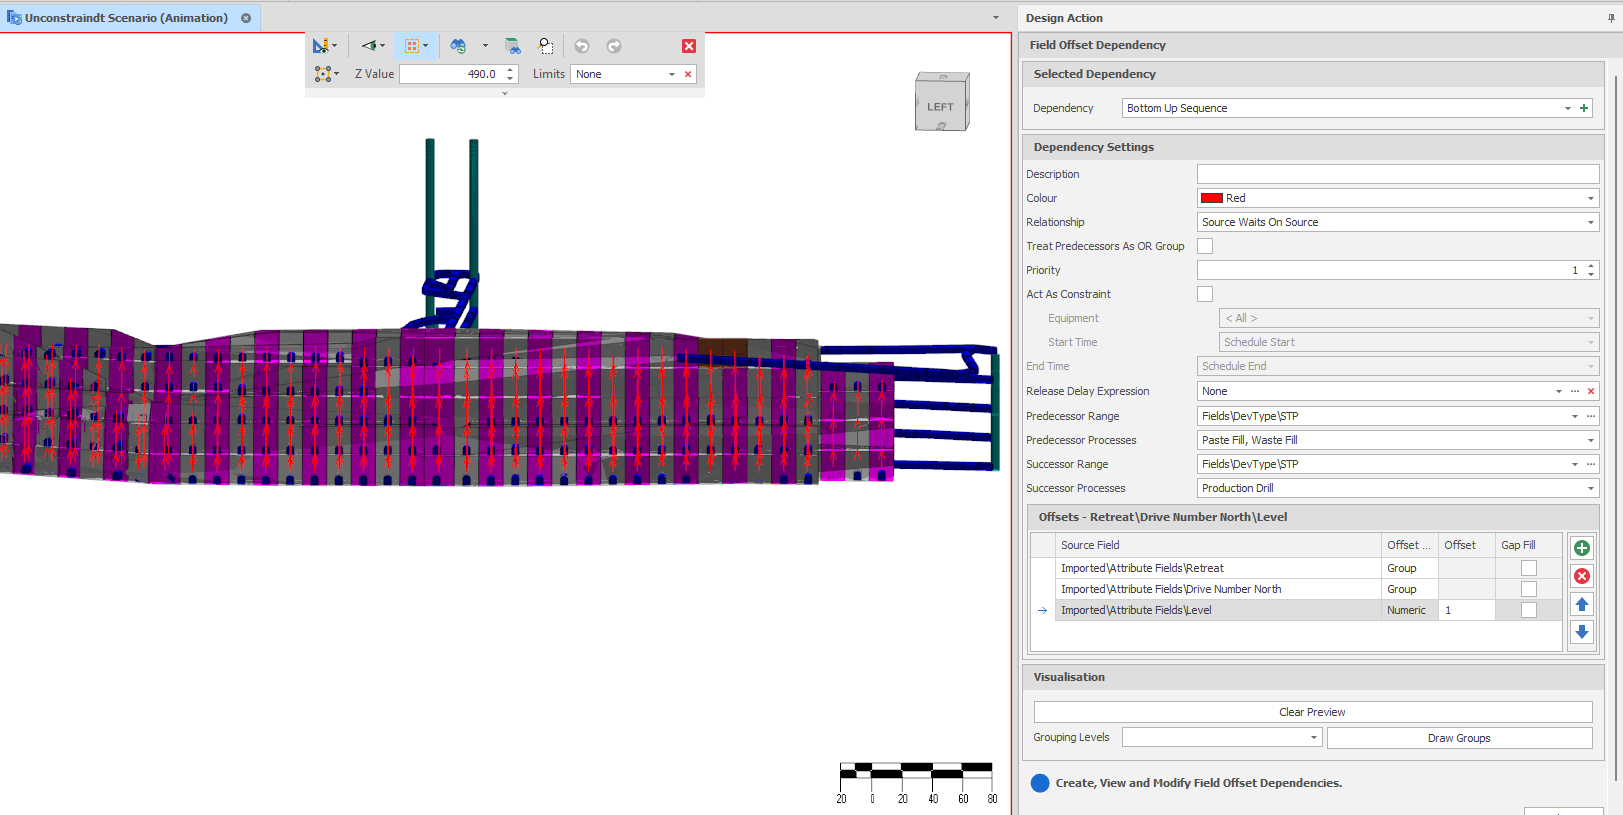The image size is (1623, 815).
Task: Click the Clear Preview button
Action: click(1312, 712)
